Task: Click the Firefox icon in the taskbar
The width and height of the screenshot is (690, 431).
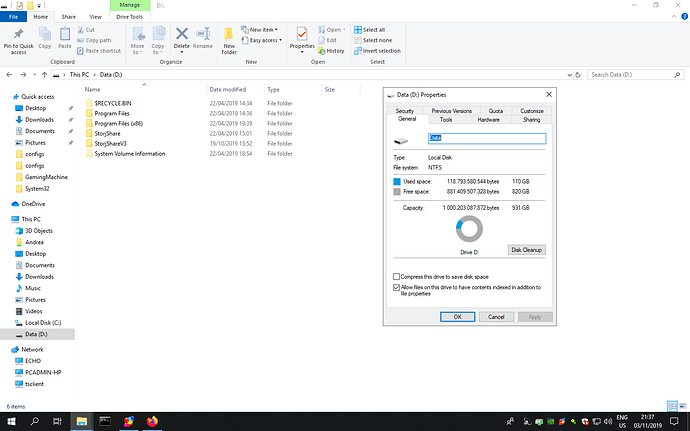Action: 152,421
